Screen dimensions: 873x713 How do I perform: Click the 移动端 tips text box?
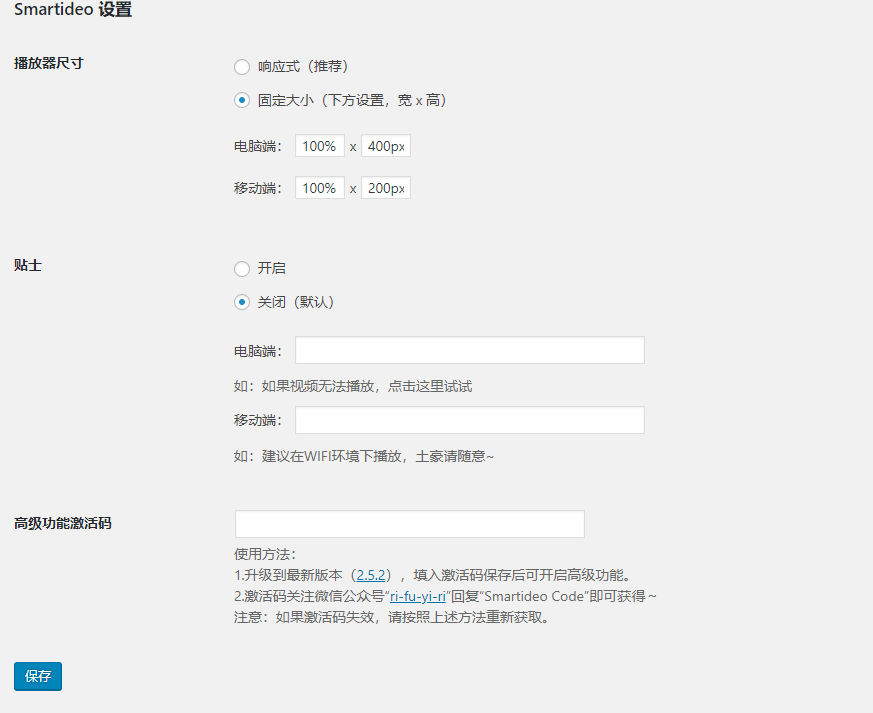469,420
